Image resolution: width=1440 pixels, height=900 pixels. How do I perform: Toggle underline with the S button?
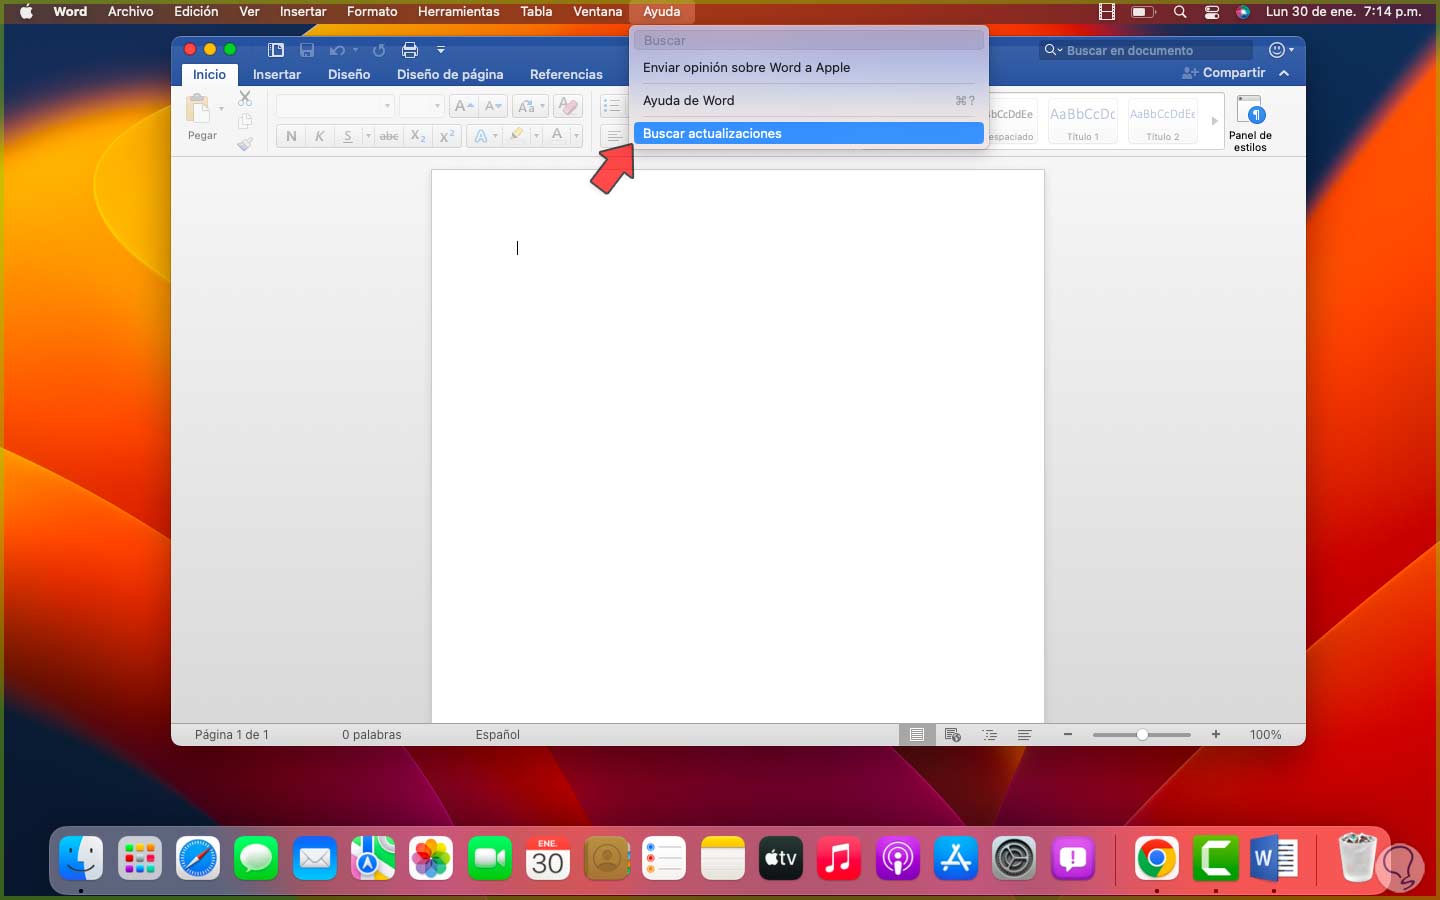pyautogui.click(x=348, y=136)
